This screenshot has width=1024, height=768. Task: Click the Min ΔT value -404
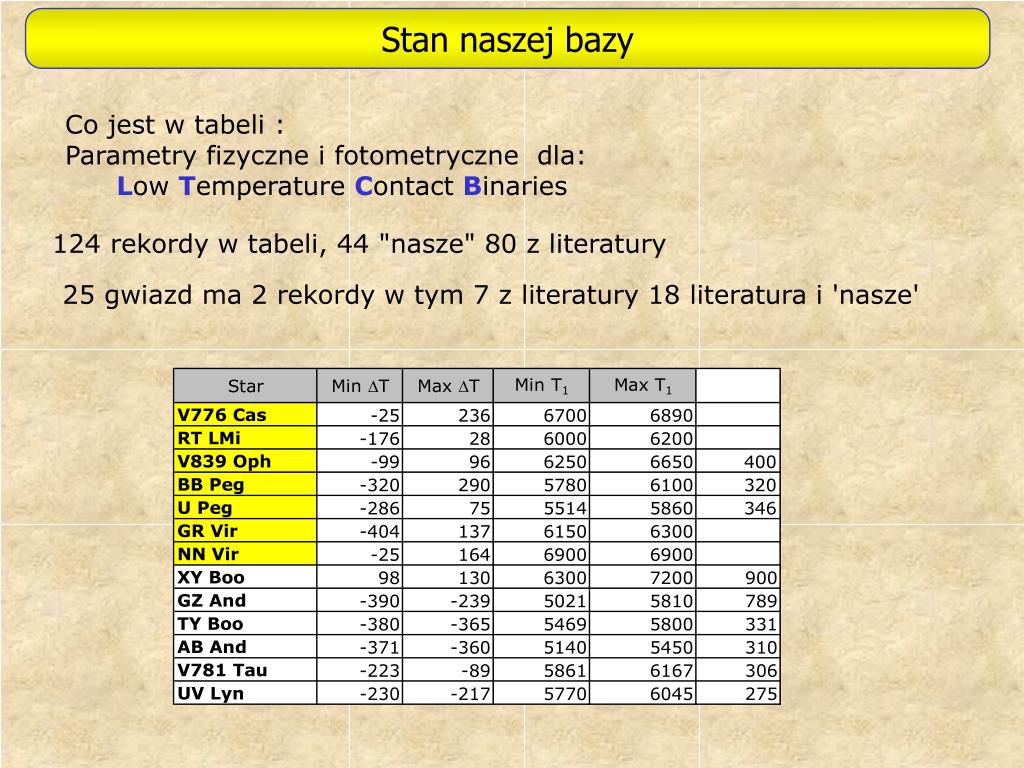(379, 531)
